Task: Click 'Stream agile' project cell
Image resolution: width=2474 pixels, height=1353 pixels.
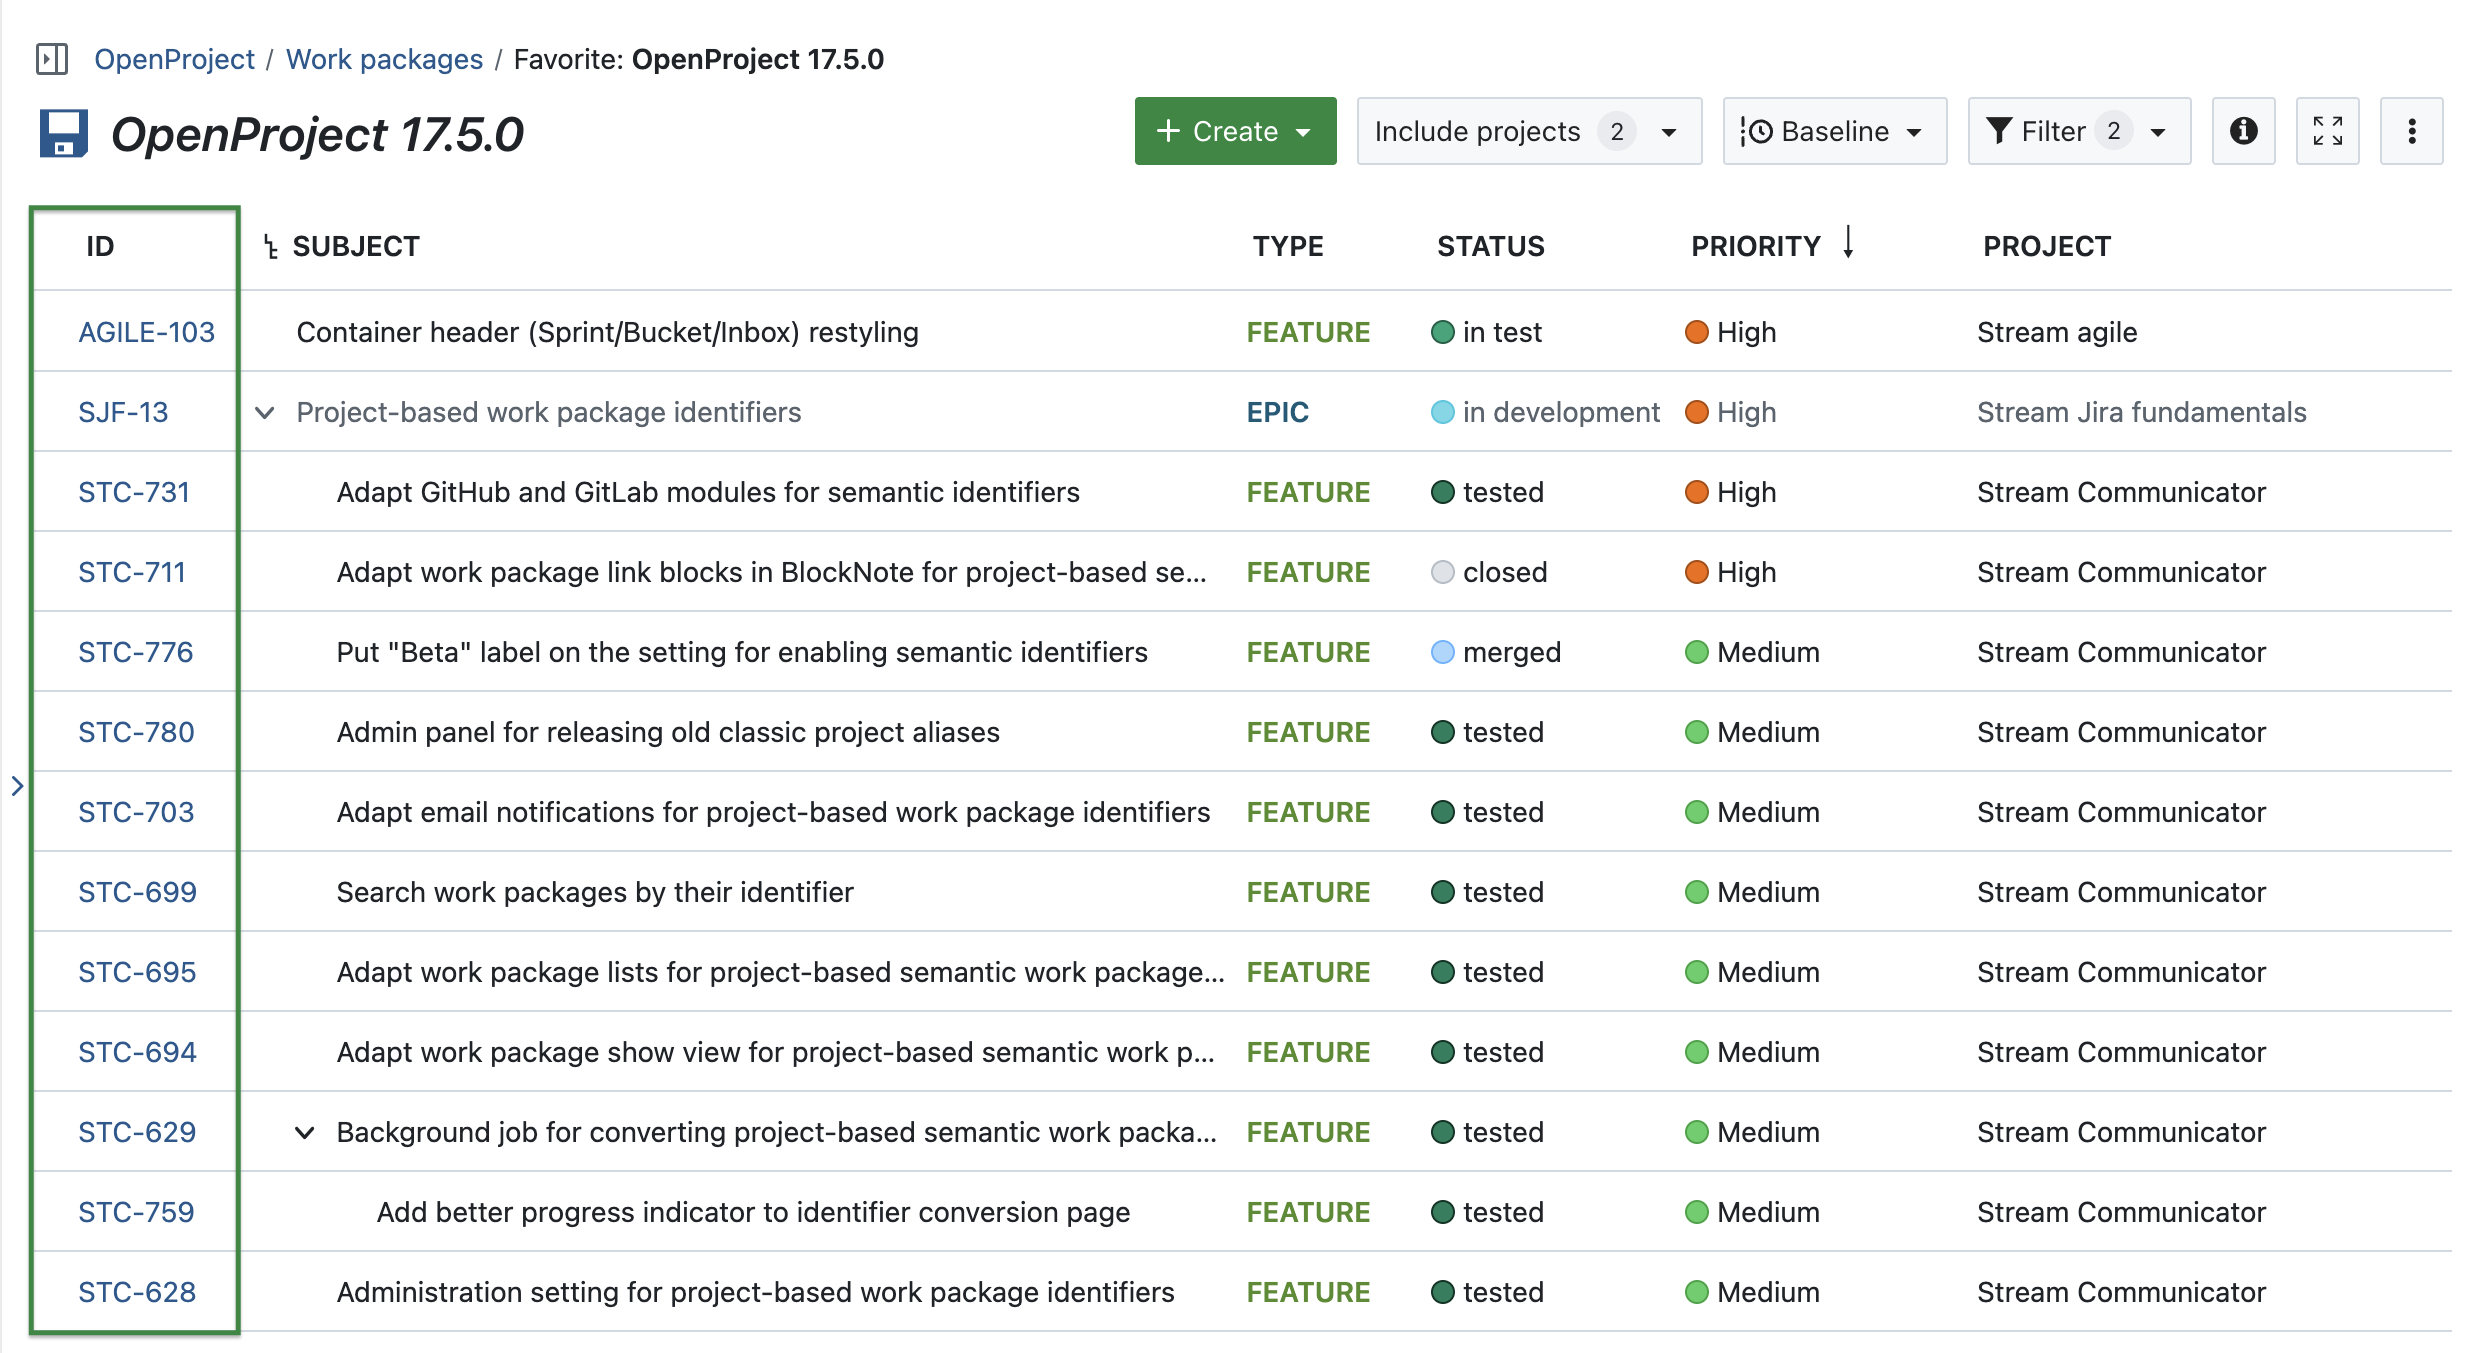Action: 2056,332
